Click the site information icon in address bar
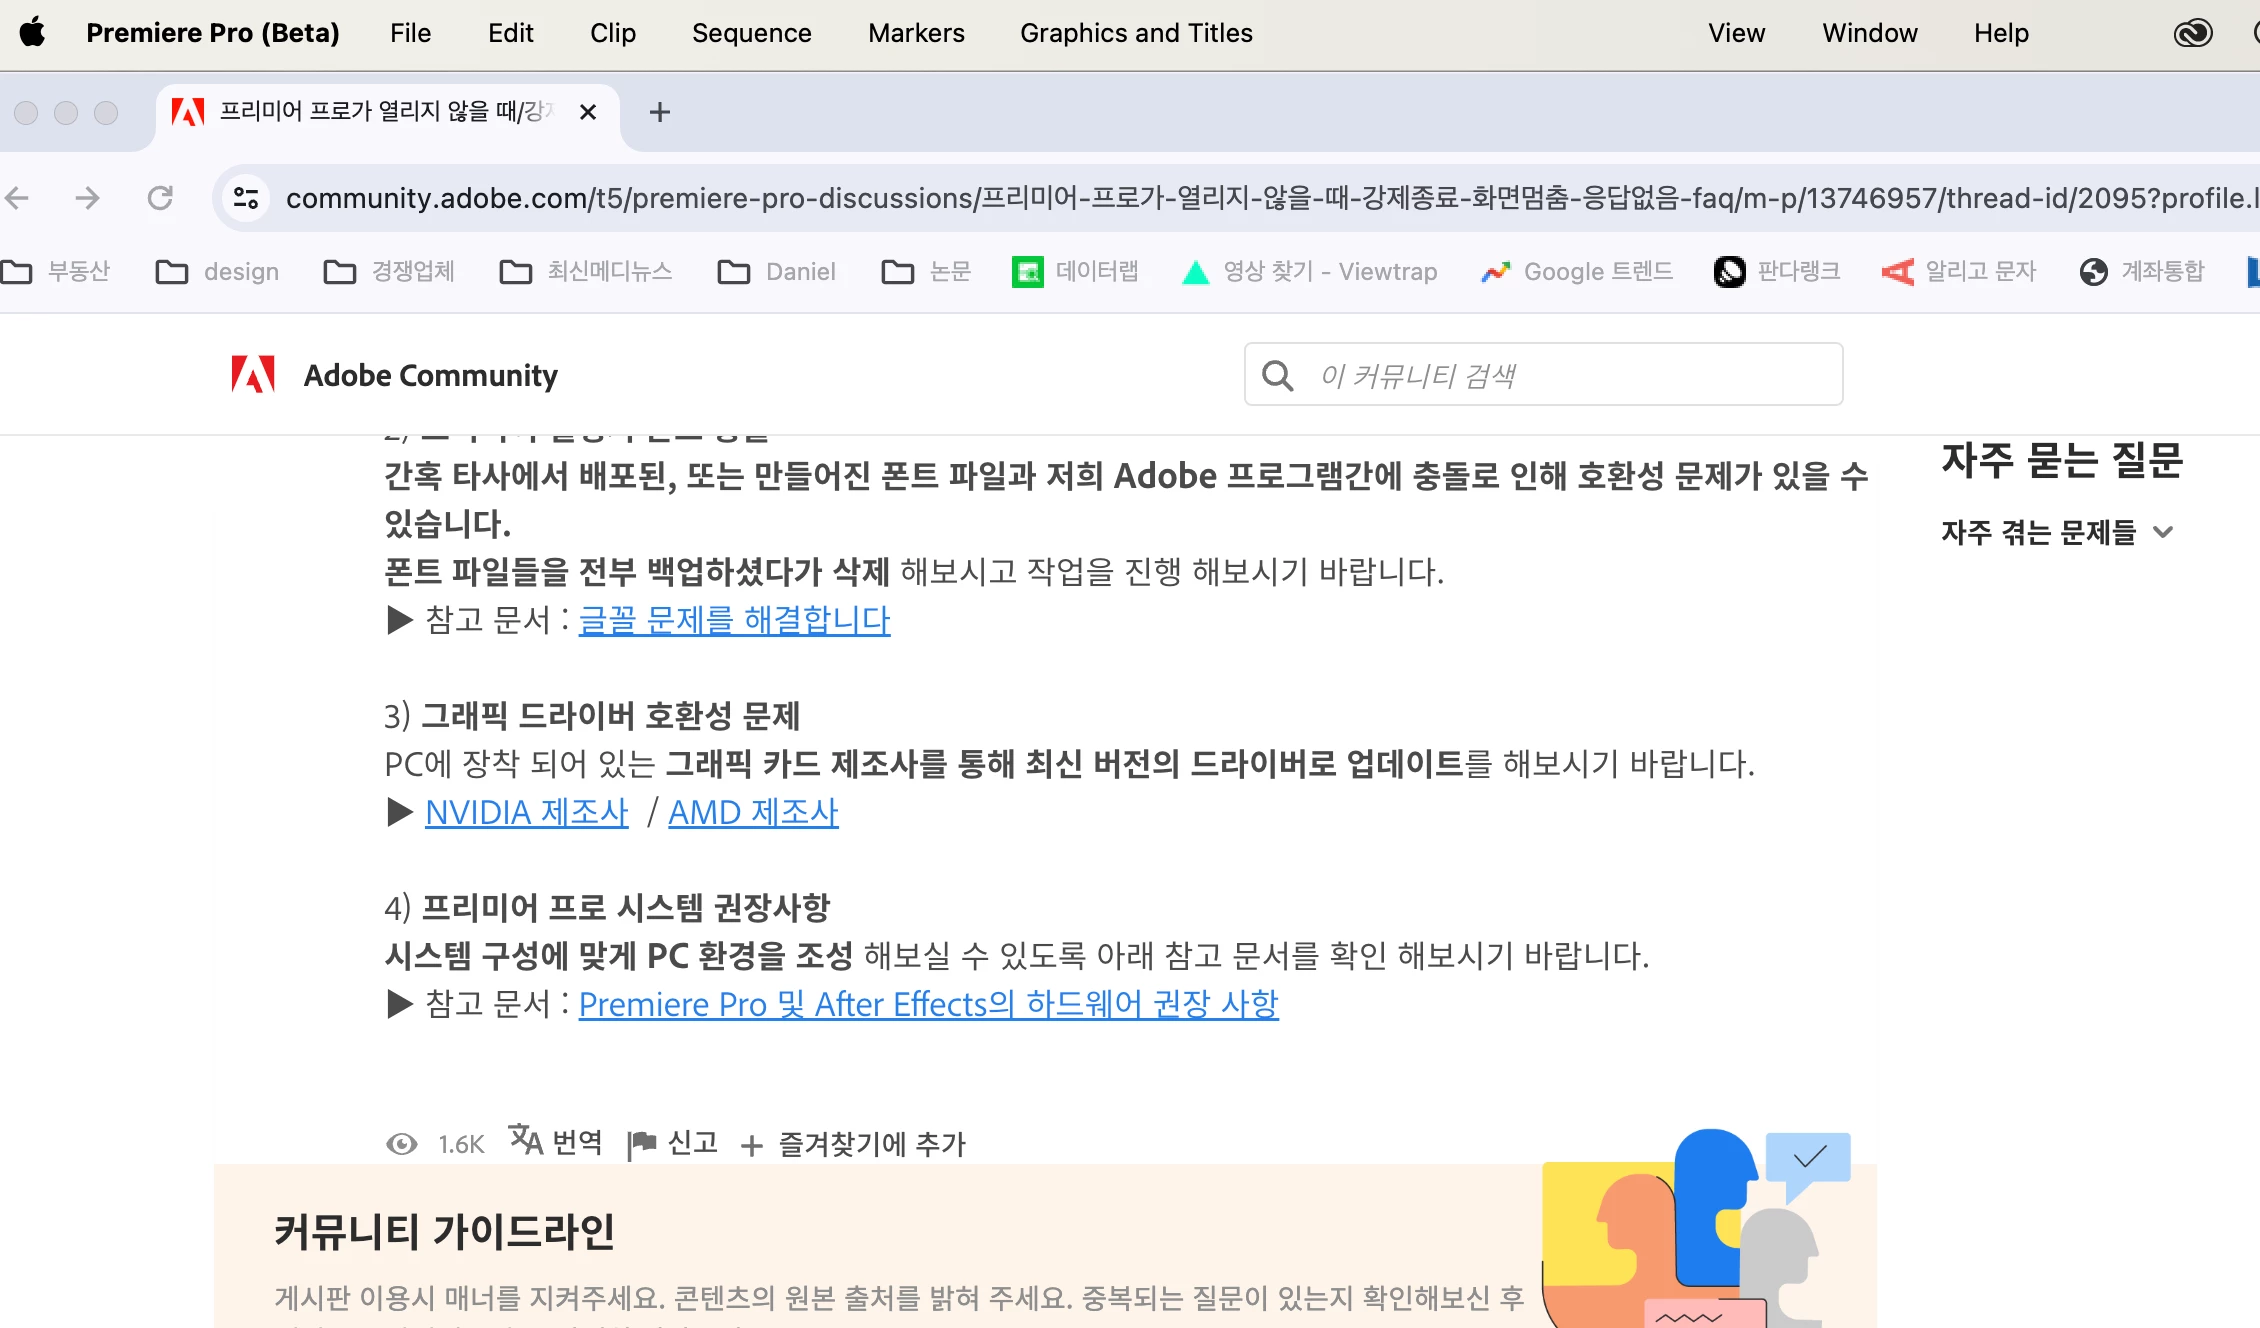The height and width of the screenshot is (1328, 2260). tap(246, 198)
